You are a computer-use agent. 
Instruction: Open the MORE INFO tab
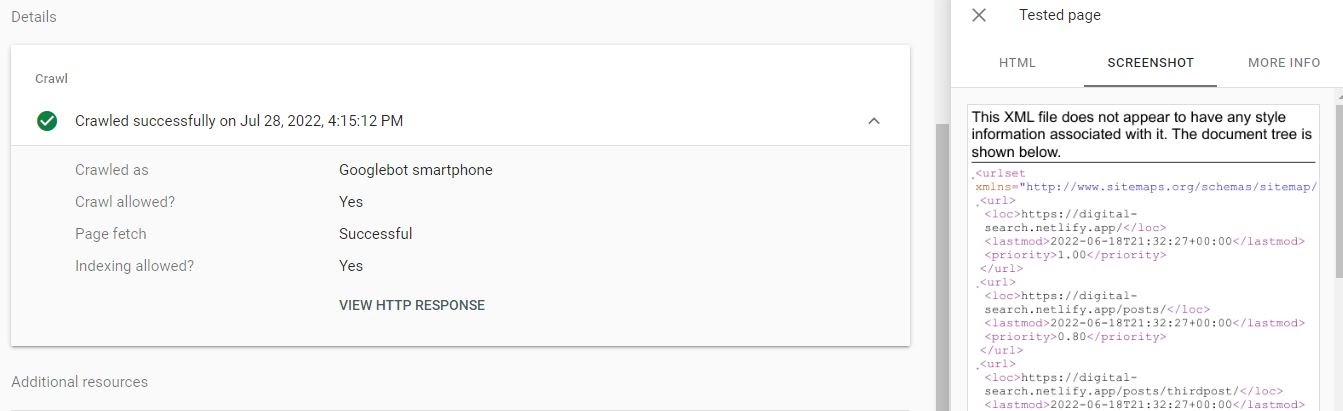coord(1284,62)
